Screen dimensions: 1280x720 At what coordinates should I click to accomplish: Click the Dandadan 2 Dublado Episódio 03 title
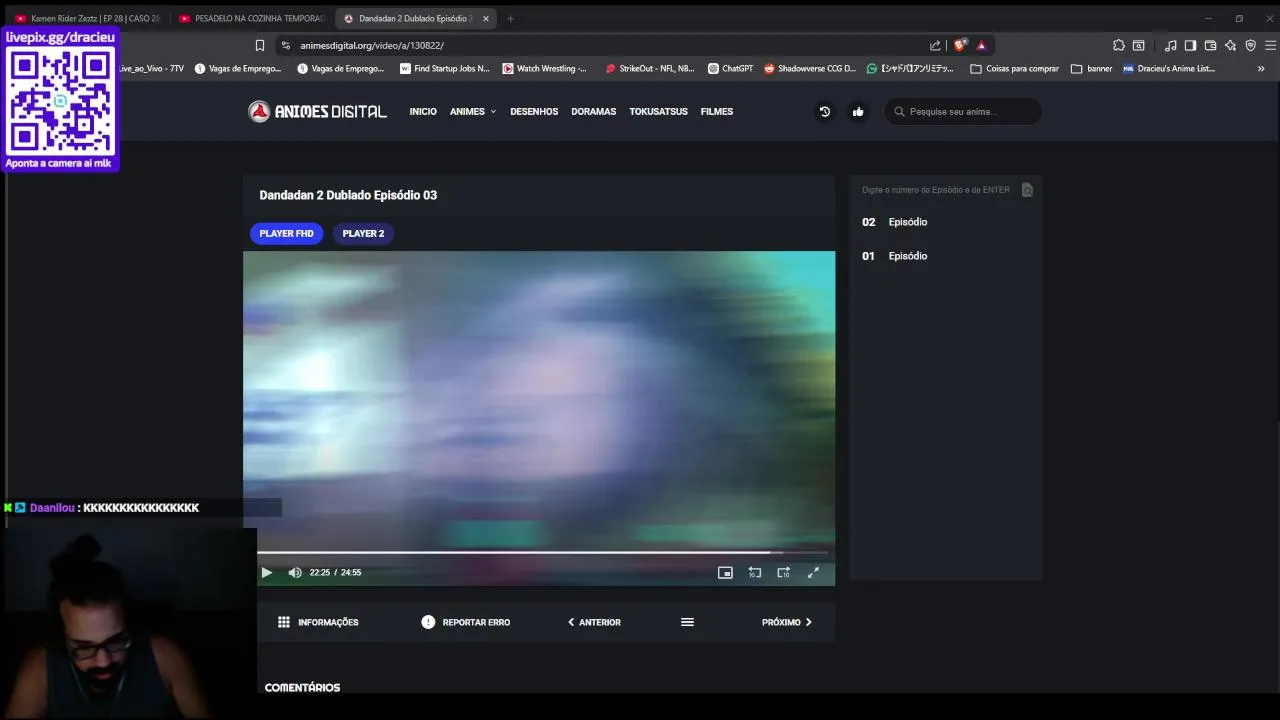[348, 195]
